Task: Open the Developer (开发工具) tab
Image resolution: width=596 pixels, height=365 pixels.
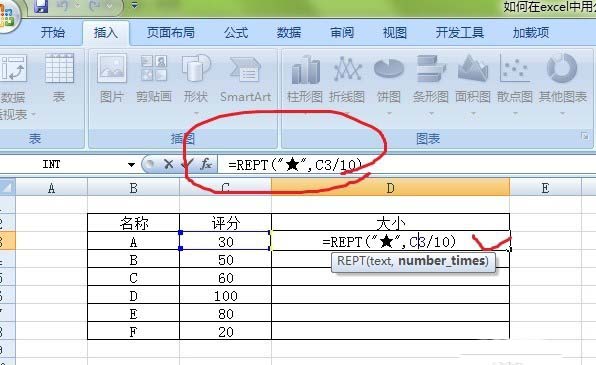Action: coord(460,33)
